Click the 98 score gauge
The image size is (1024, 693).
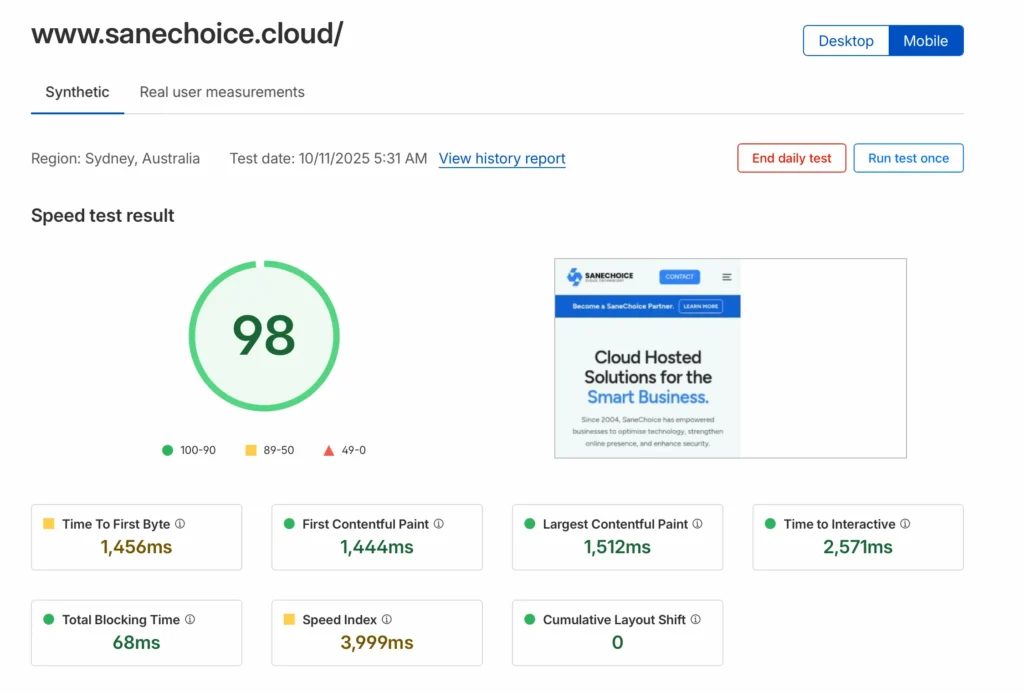click(x=264, y=336)
